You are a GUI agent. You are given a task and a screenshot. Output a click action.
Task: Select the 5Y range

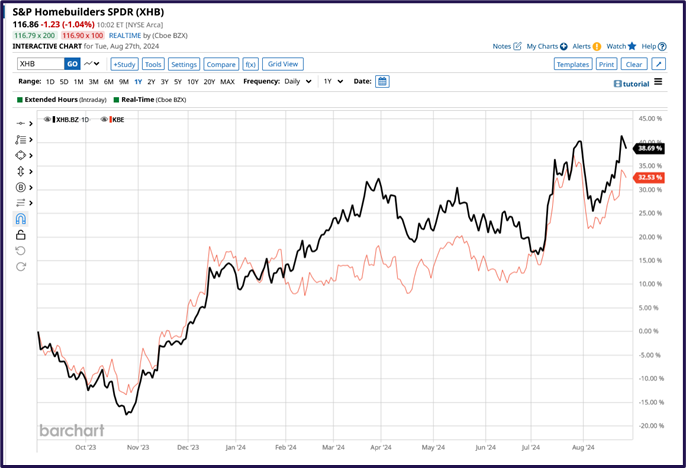tap(178, 82)
